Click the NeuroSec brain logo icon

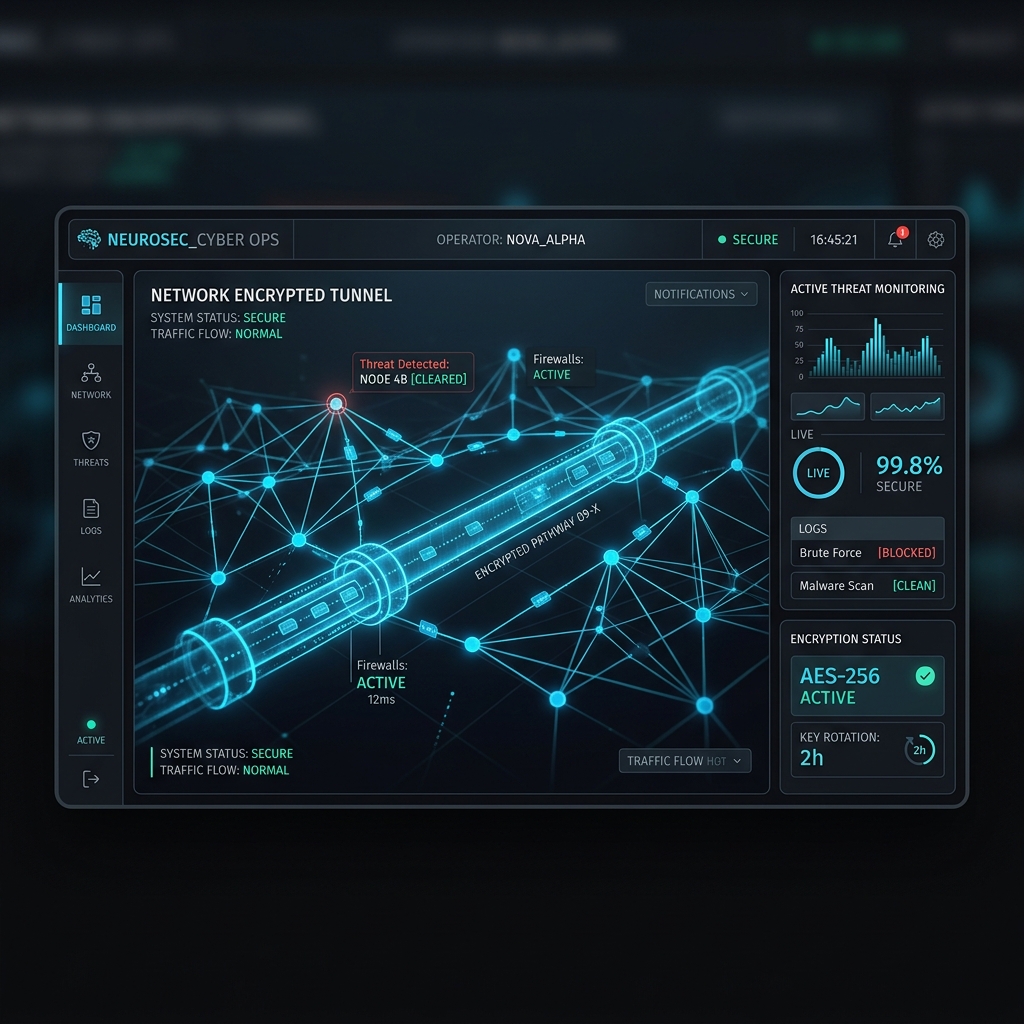coord(89,239)
